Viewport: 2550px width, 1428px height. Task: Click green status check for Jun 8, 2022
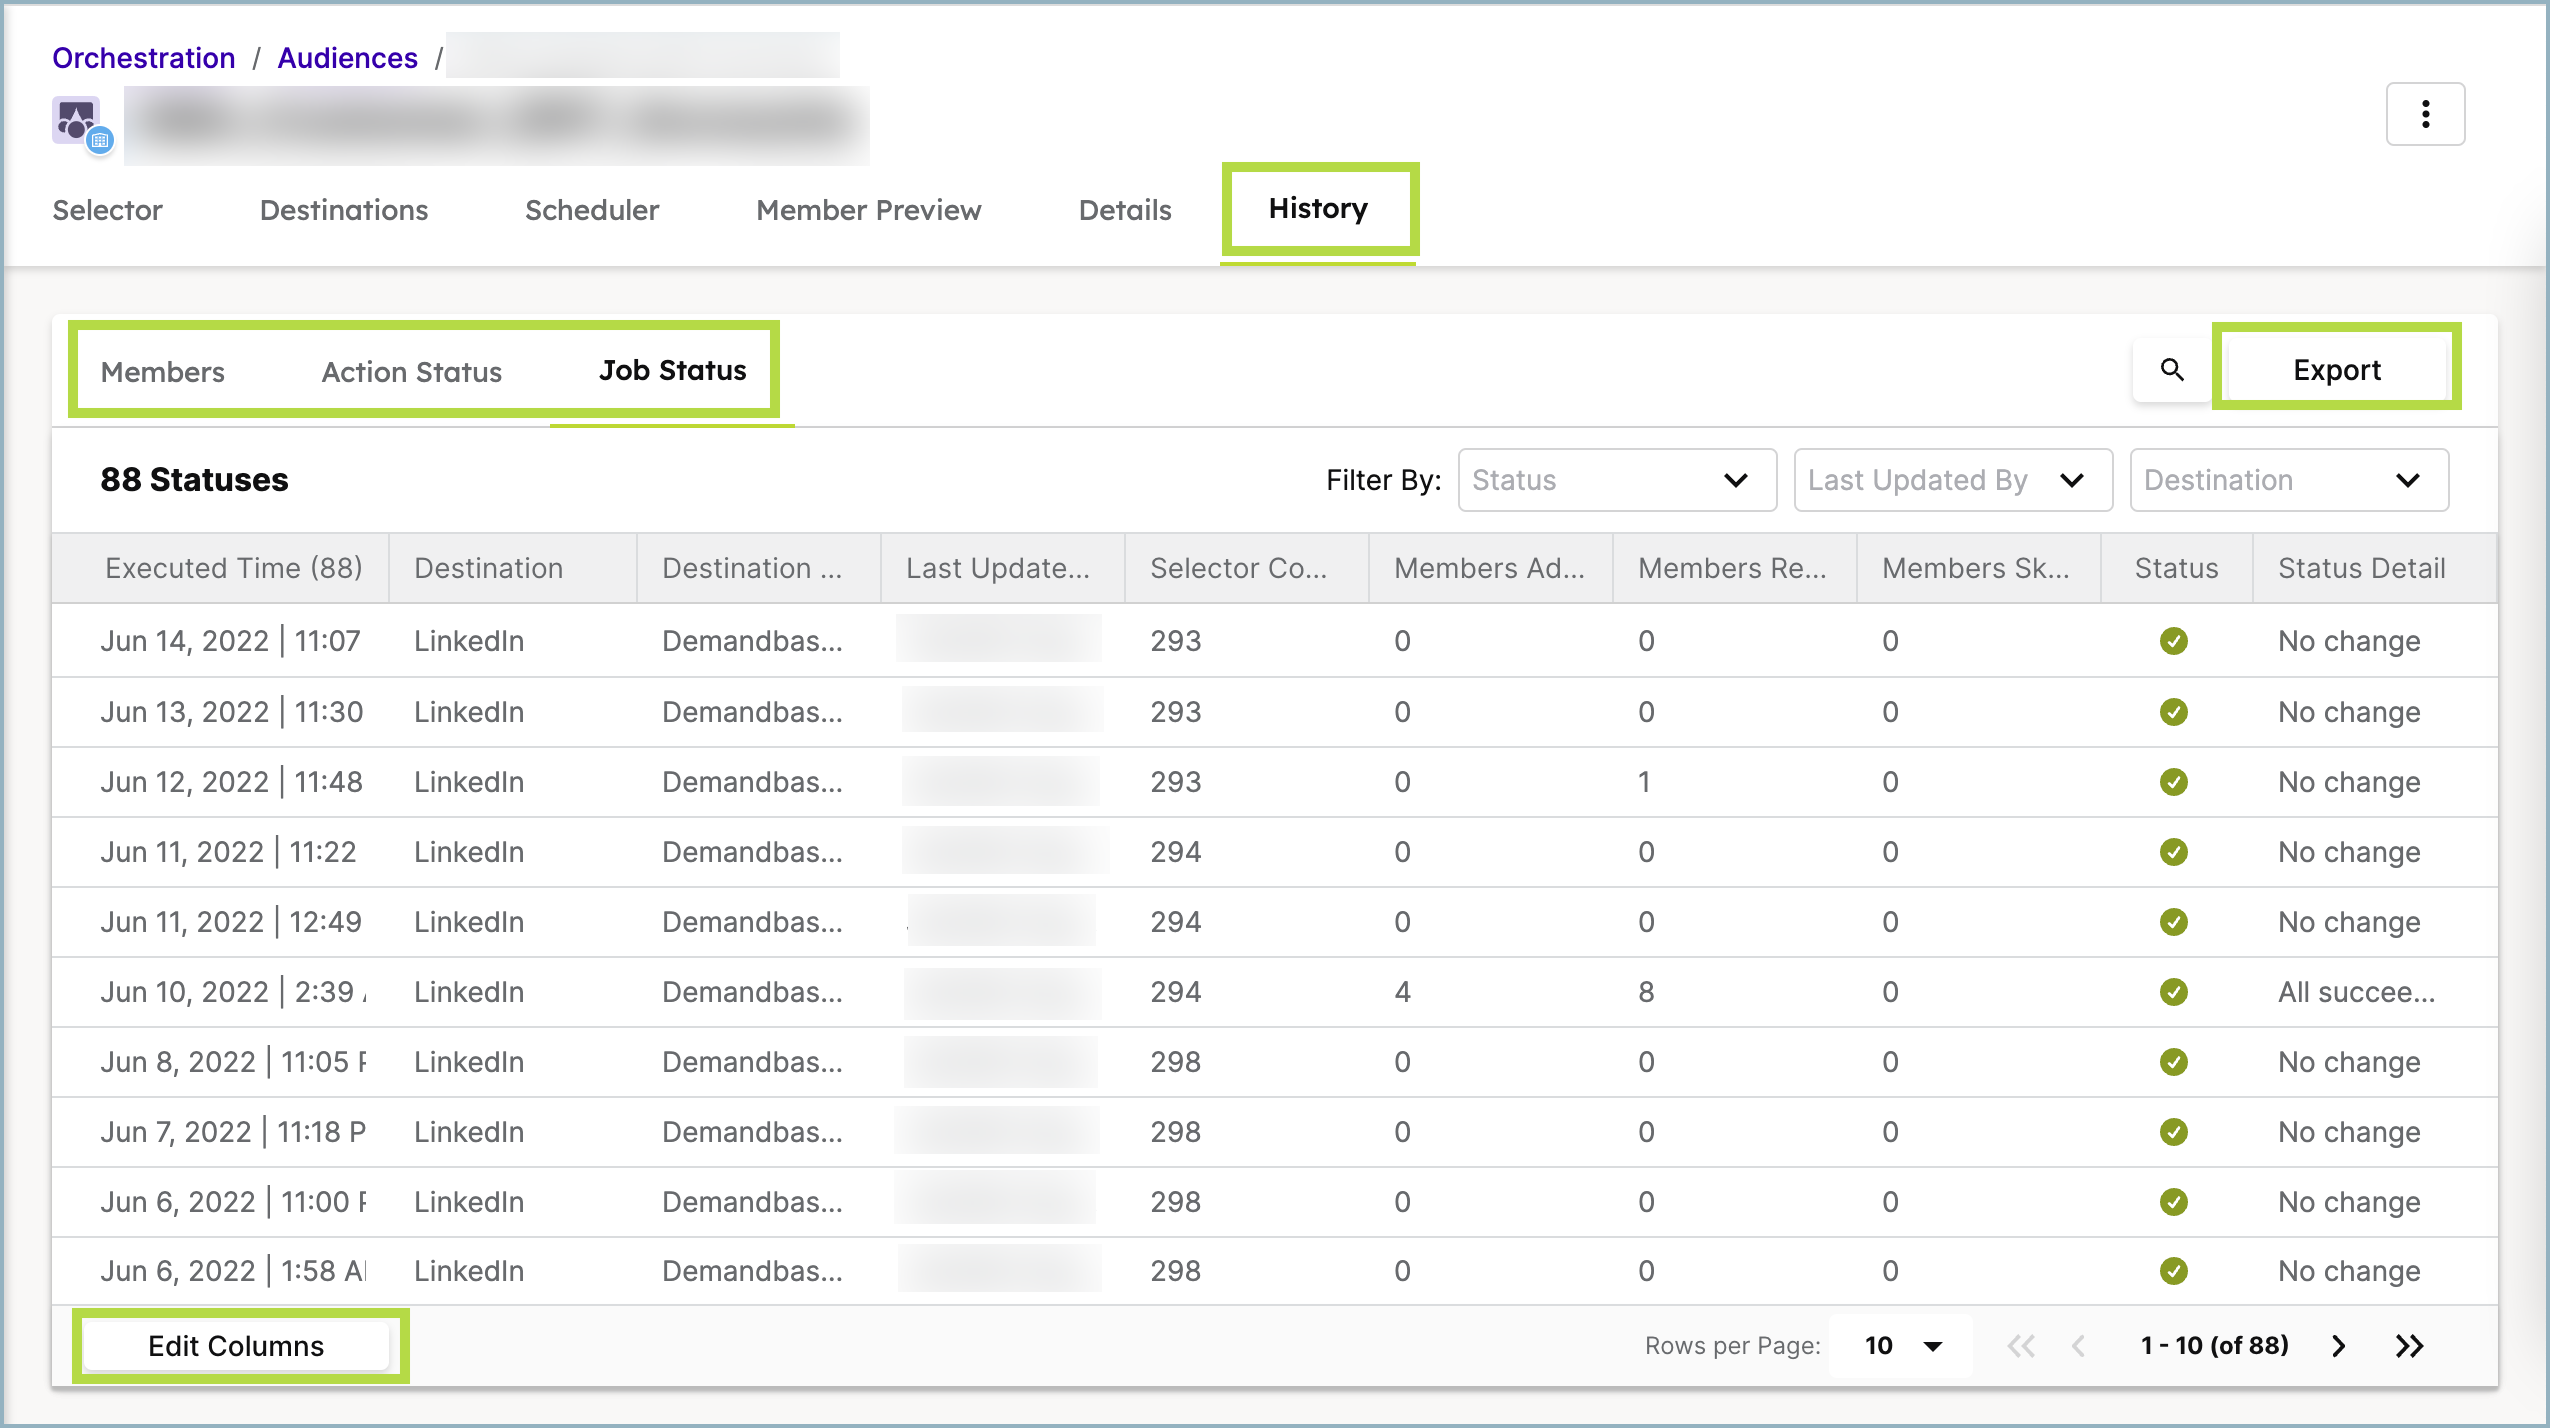(x=2173, y=1062)
